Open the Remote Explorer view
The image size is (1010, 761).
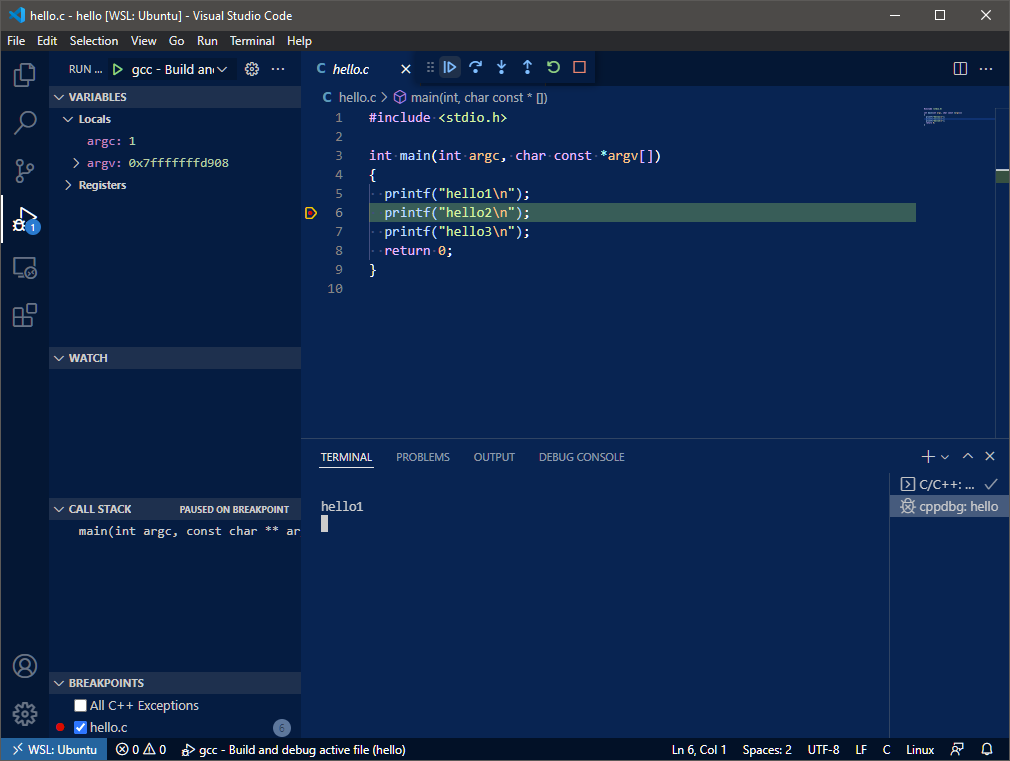point(24,267)
